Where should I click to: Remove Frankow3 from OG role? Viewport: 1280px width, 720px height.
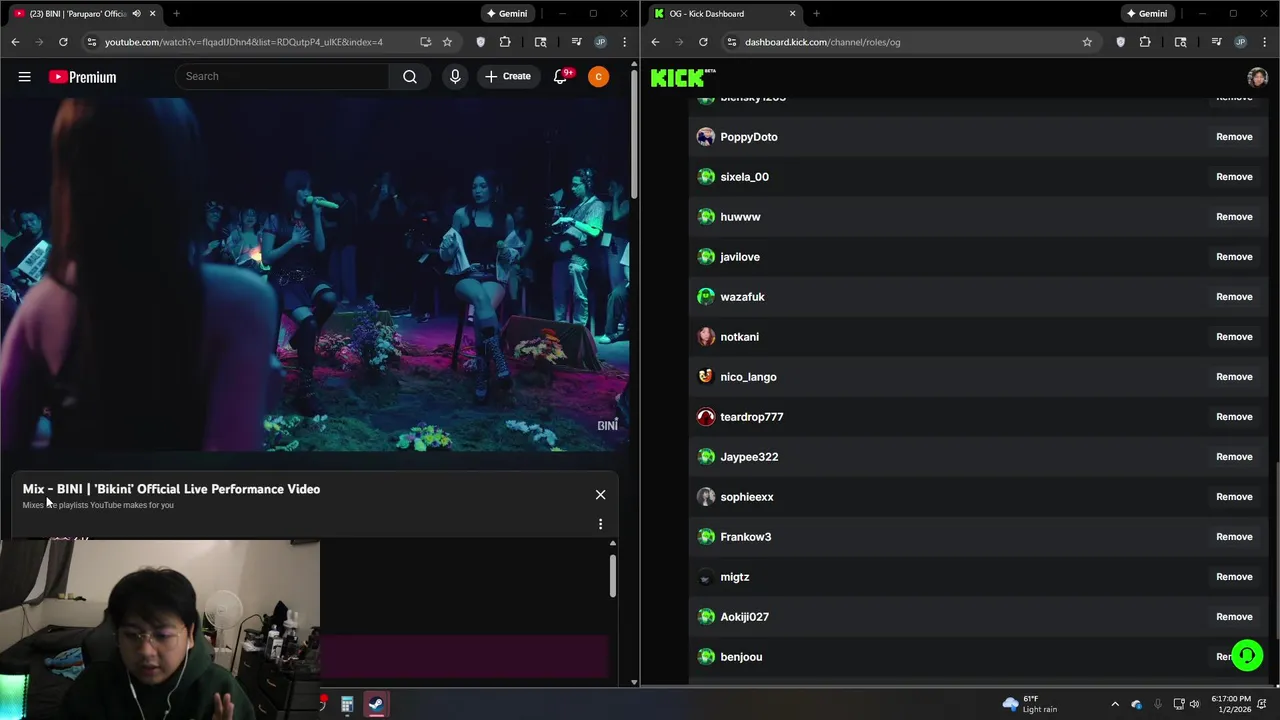pos(1234,537)
